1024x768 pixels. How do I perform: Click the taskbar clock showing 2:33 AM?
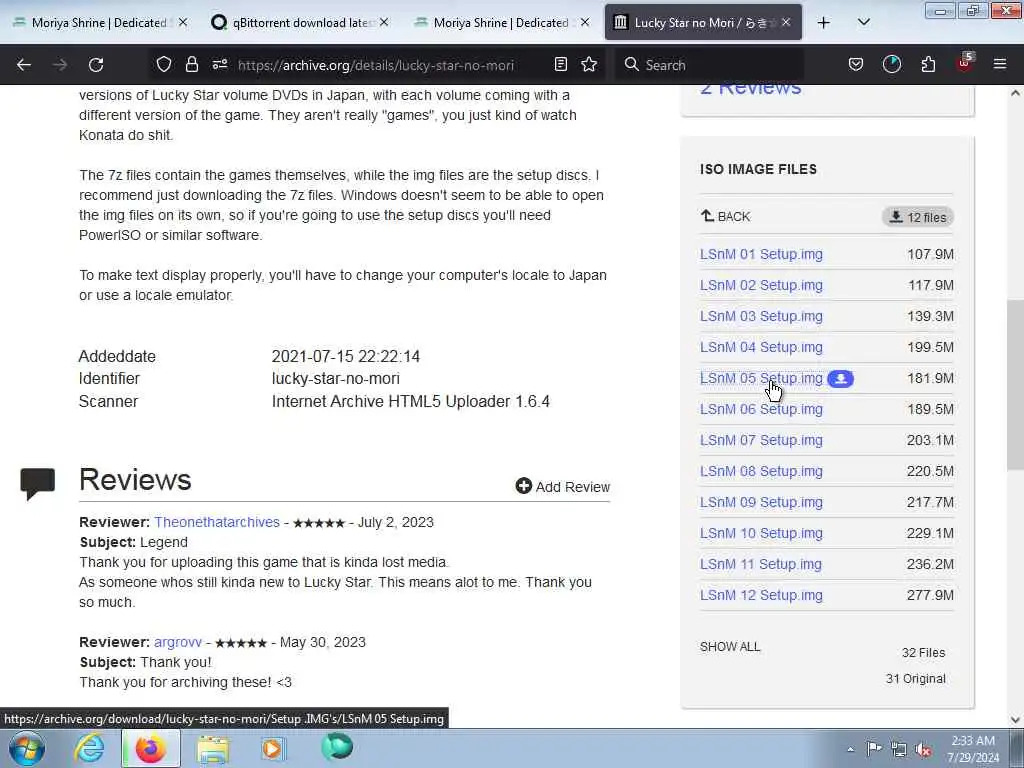(x=973, y=749)
